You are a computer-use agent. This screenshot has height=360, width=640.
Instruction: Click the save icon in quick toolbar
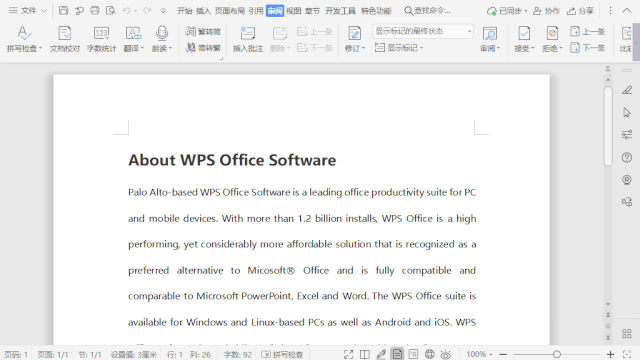pyautogui.click(x=63, y=11)
